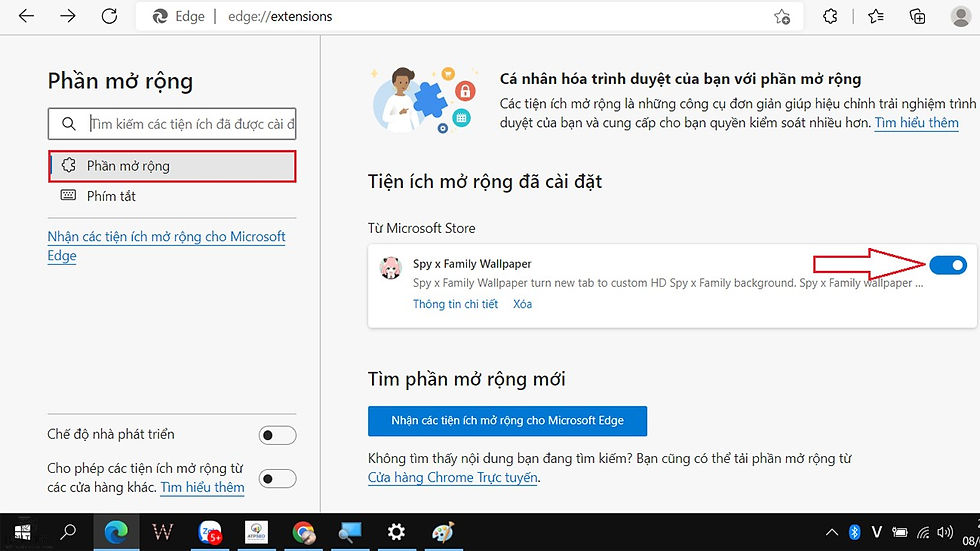The width and height of the screenshot is (980, 551).
Task: Reload the page with the refresh icon
Action: click(109, 16)
